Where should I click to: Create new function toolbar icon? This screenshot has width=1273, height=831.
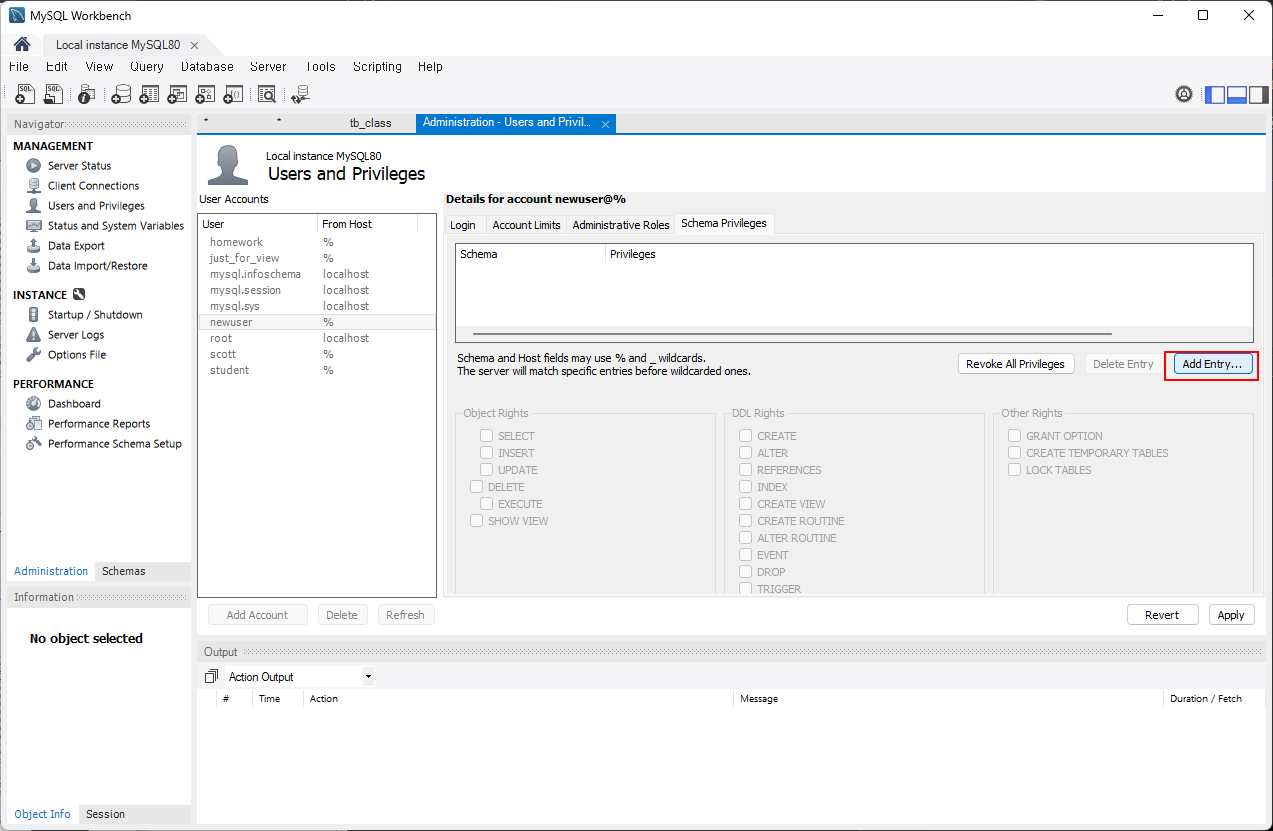[x=233, y=94]
